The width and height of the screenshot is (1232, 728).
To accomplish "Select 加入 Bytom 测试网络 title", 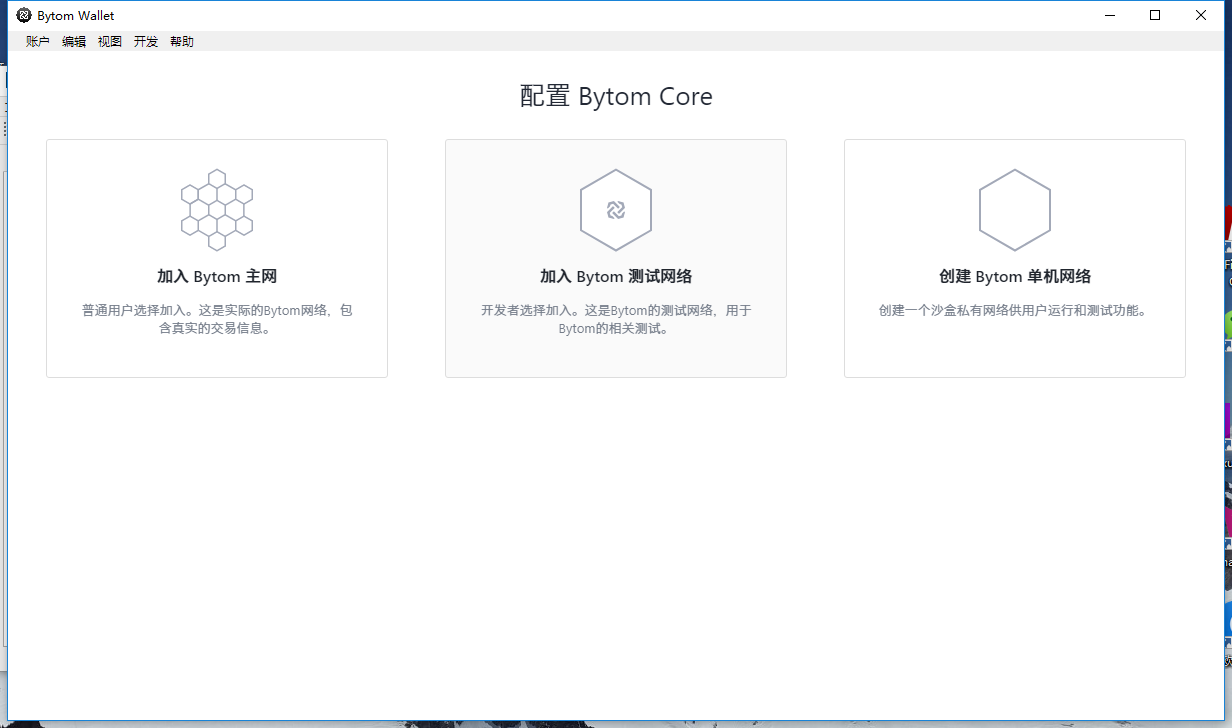I will coord(616,277).
